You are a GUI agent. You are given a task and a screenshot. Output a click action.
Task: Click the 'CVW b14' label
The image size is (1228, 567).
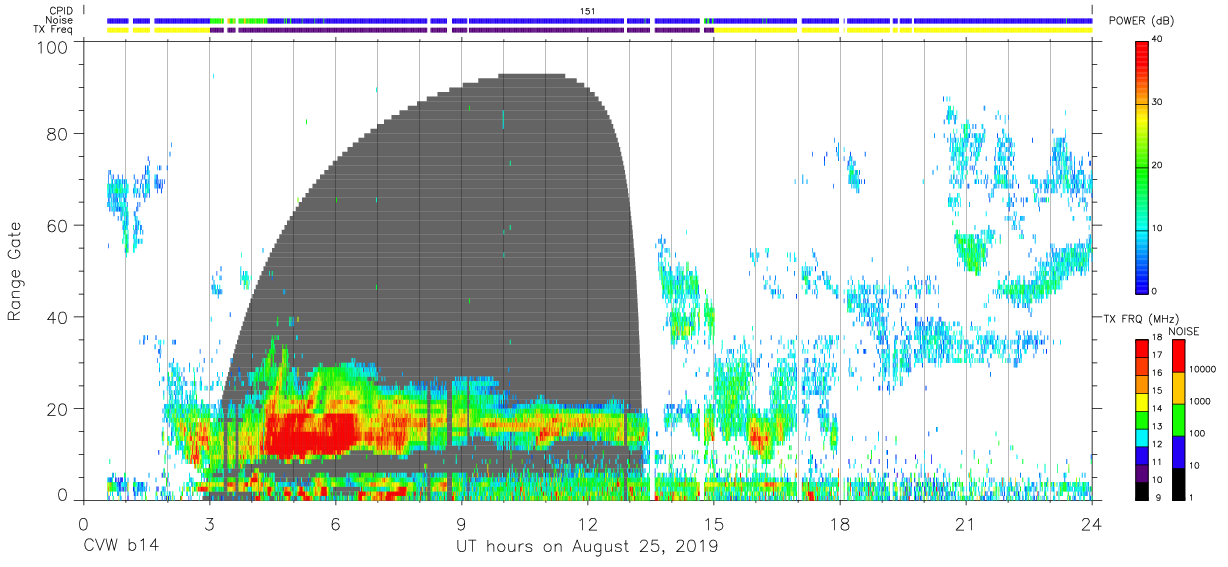(122, 547)
